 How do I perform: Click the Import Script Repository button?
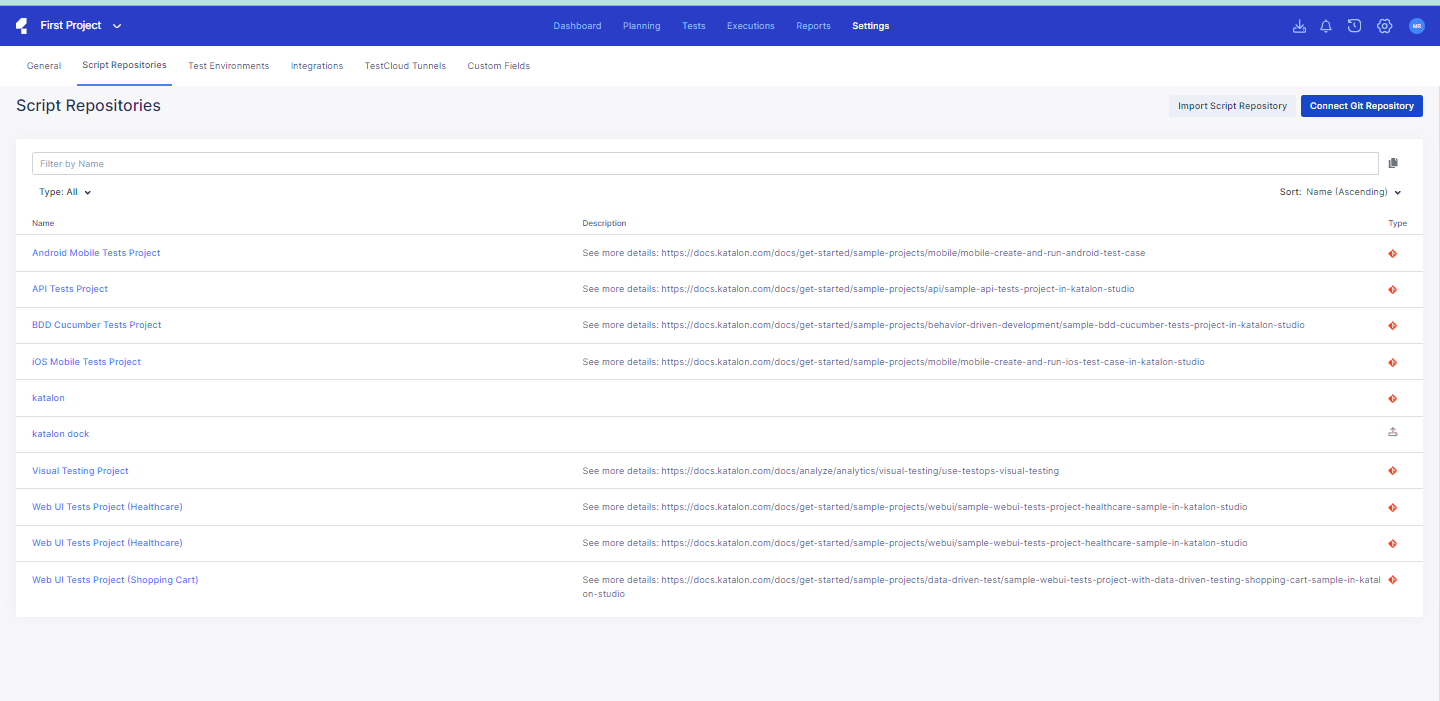[x=1232, y=106]
